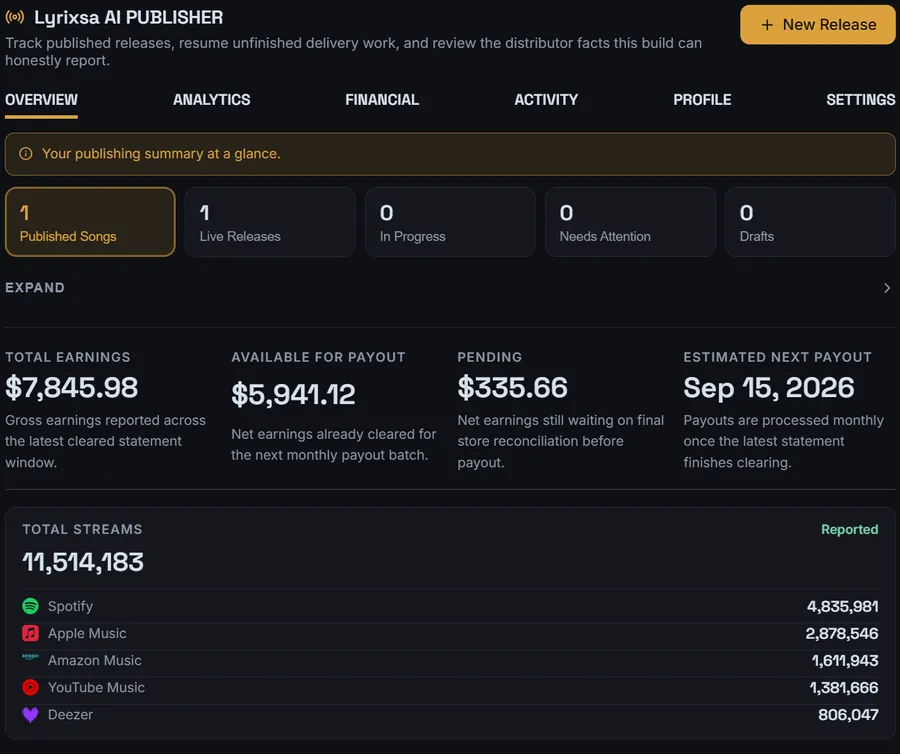Click the YouTube Music row label
This screenshot has height=754, width=900.
[96, 687]
